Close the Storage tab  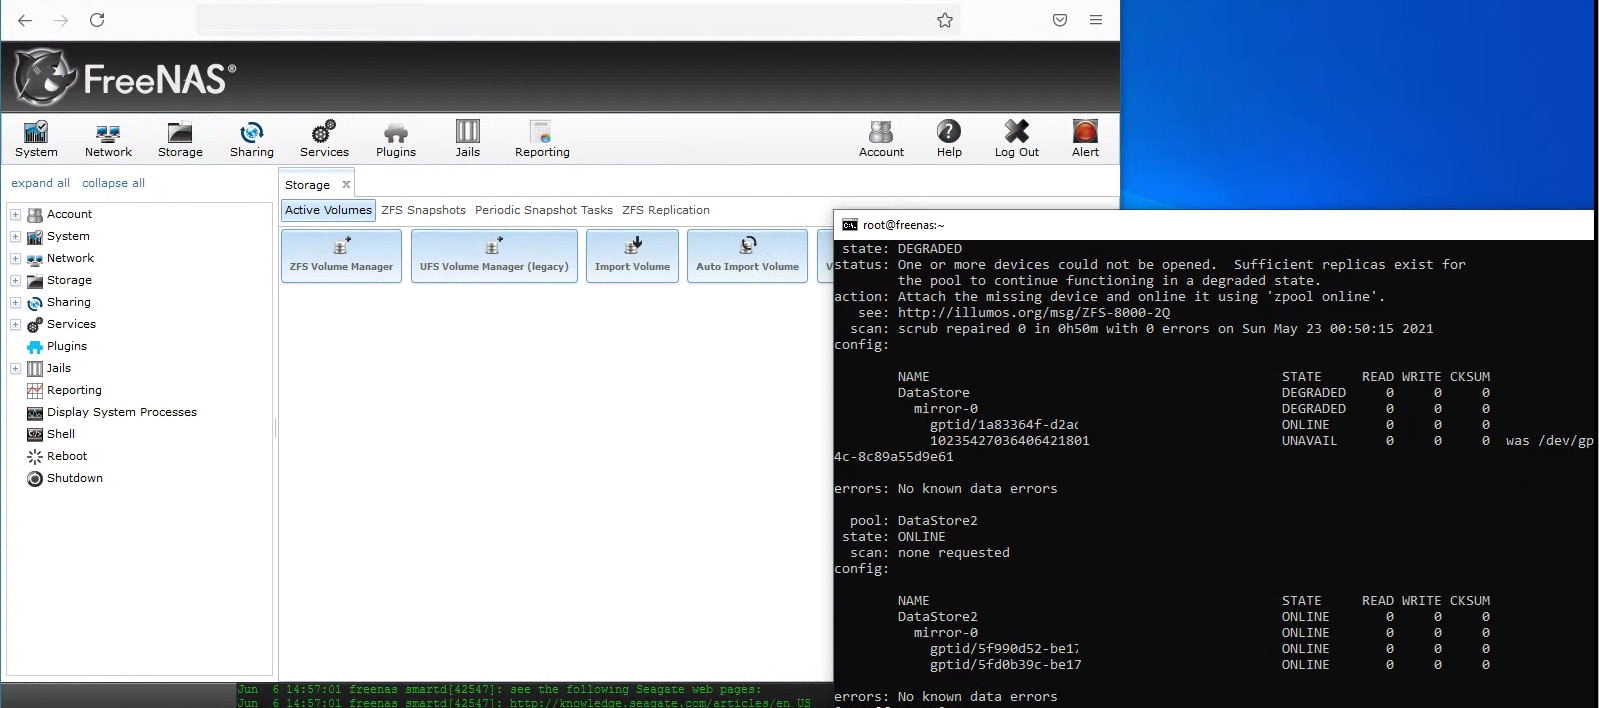point(346,185)
